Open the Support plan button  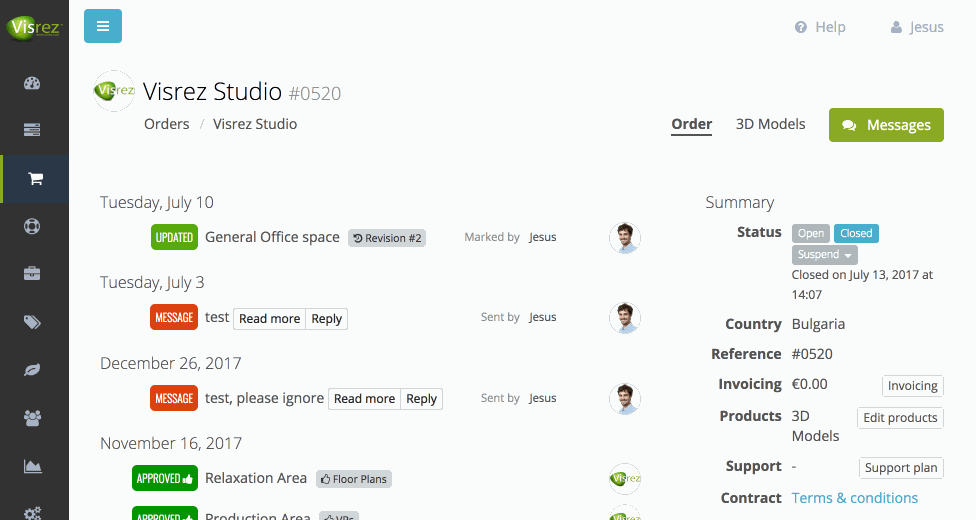point(901,468)
